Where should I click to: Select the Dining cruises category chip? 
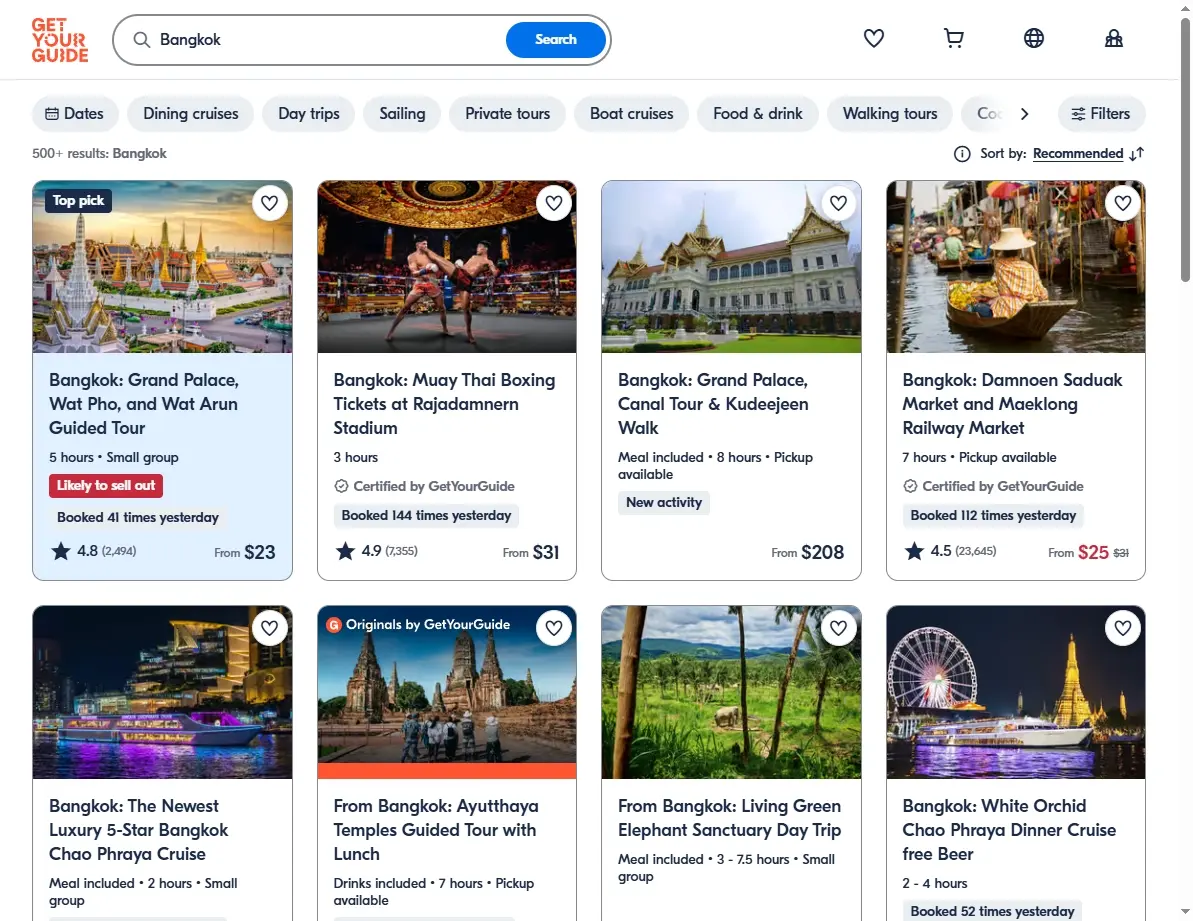click(190, 114)
